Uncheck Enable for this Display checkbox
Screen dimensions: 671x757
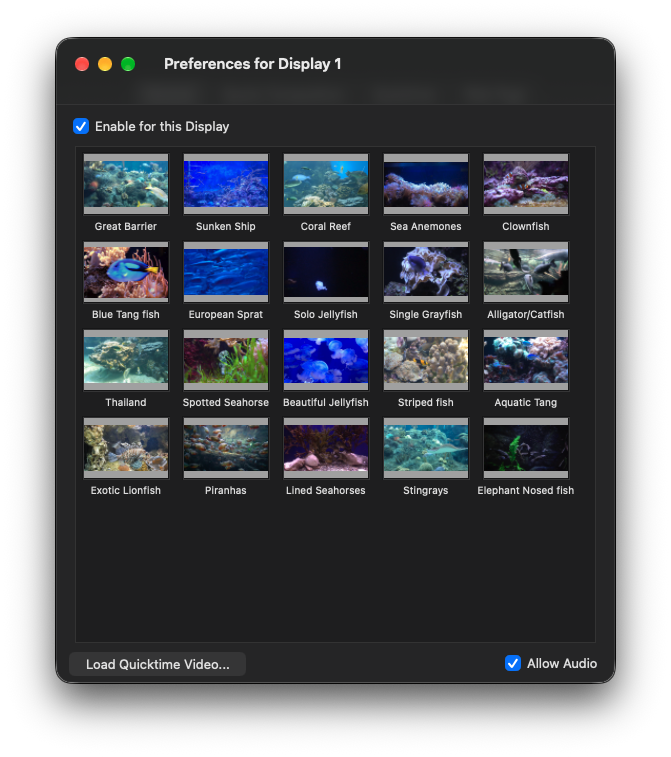(x=81, y=126)
